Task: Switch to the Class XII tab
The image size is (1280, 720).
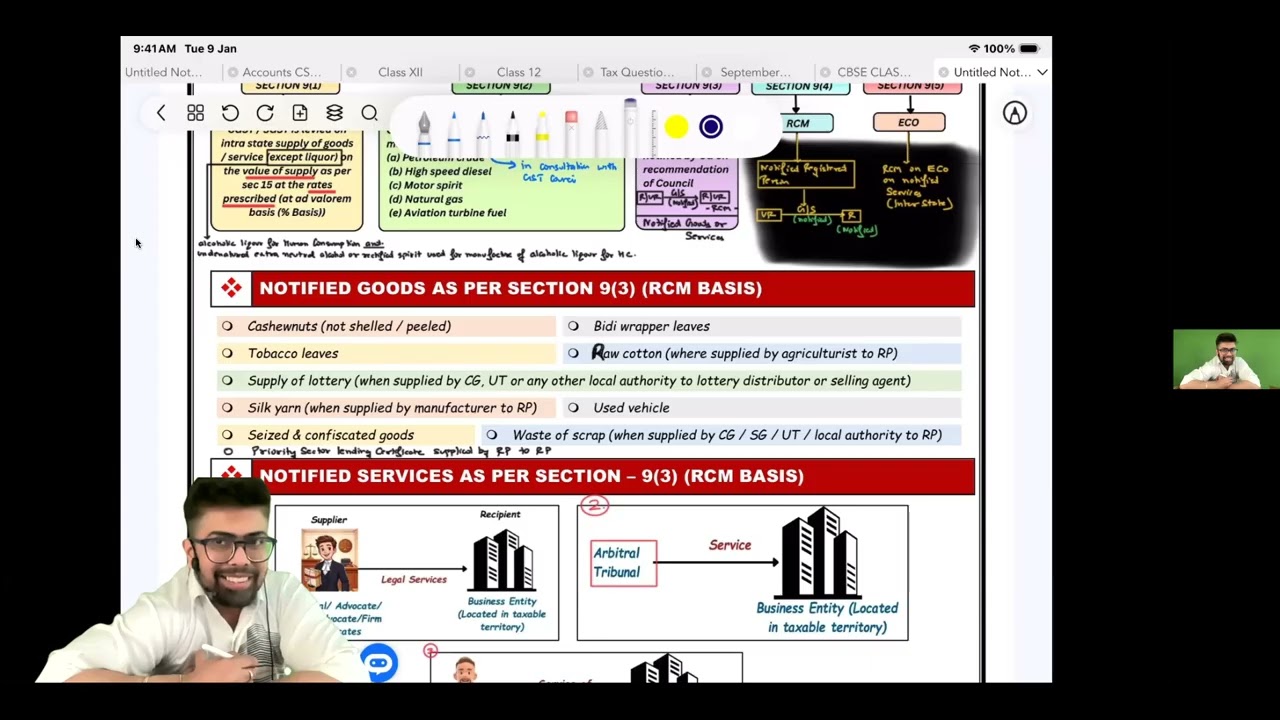Action: point(400,72)
